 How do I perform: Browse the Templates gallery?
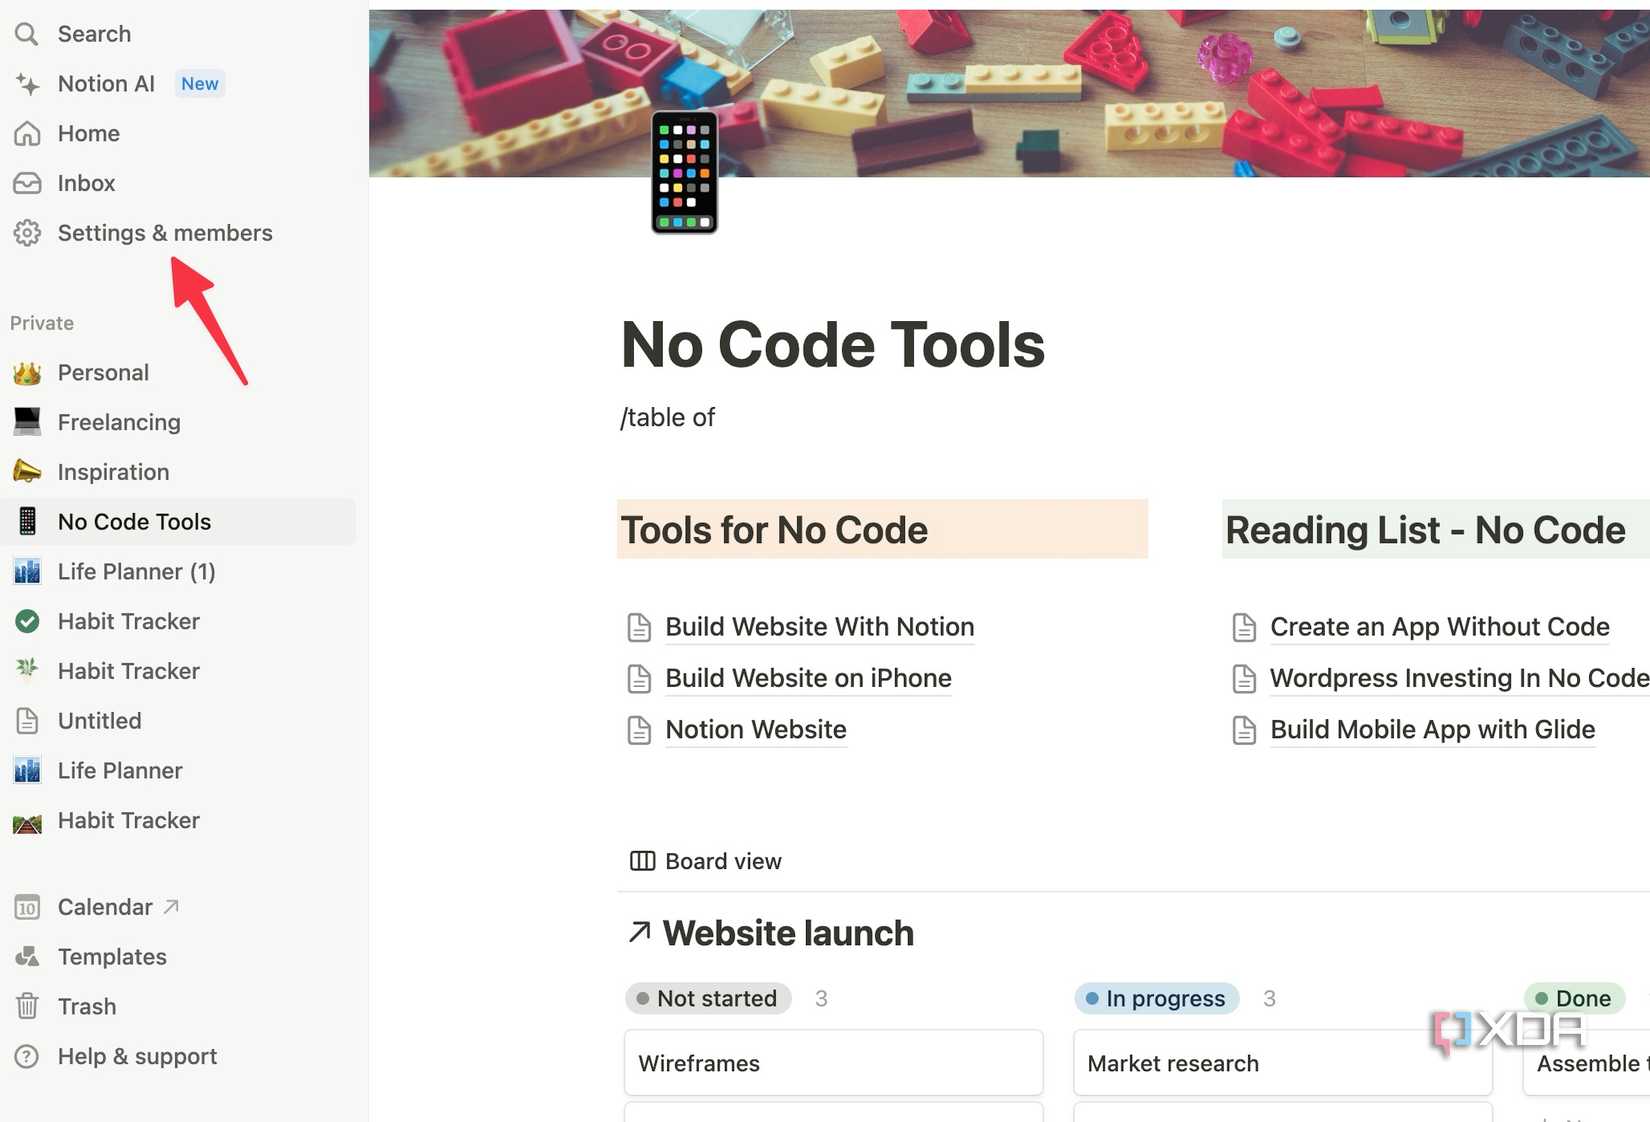(x=112, y=956)
